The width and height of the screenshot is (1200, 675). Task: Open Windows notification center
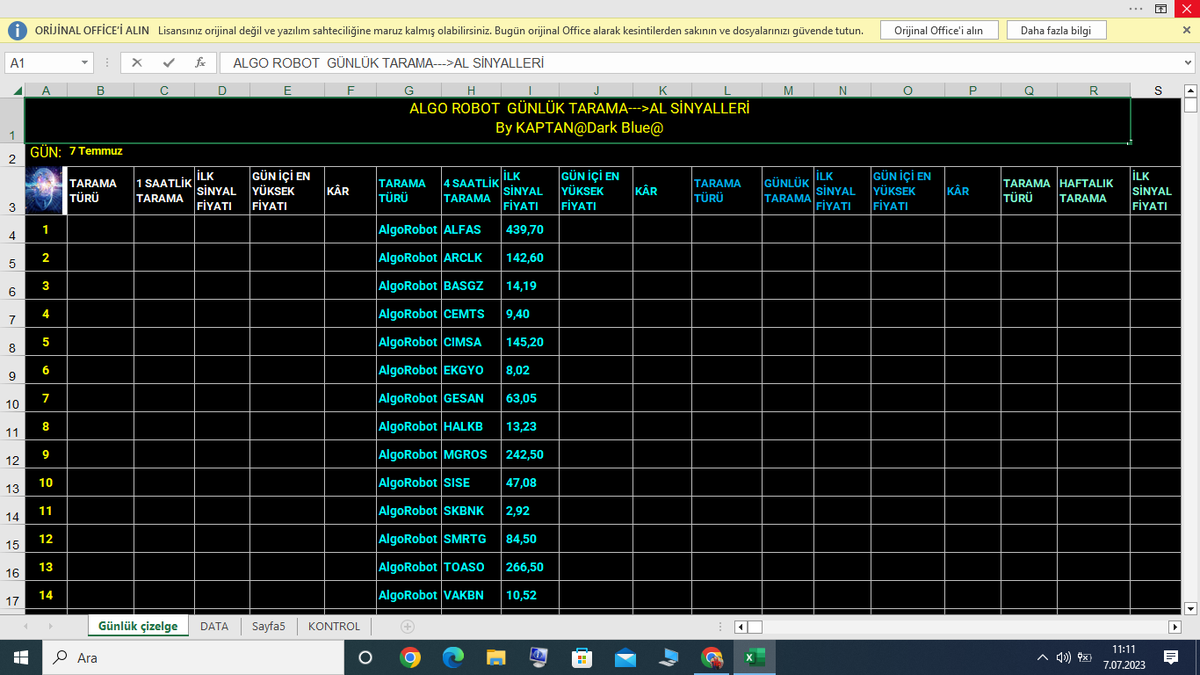click(1171, 657)
